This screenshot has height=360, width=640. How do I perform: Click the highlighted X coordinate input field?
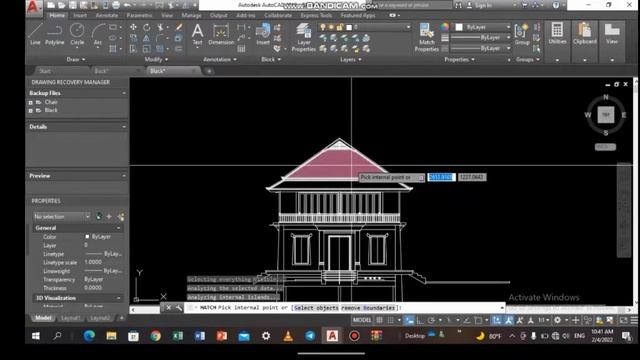point(441,177)
